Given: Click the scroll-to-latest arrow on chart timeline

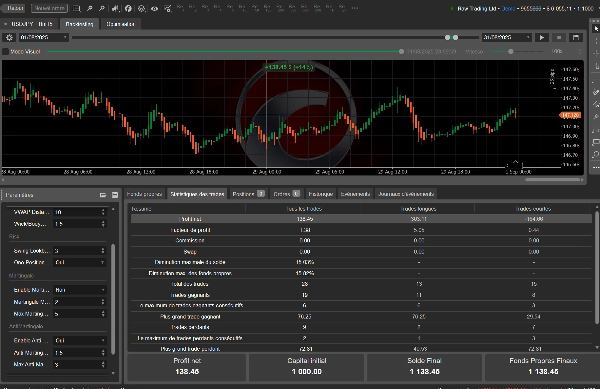Looking at the screenshot, I should (515, 162).
